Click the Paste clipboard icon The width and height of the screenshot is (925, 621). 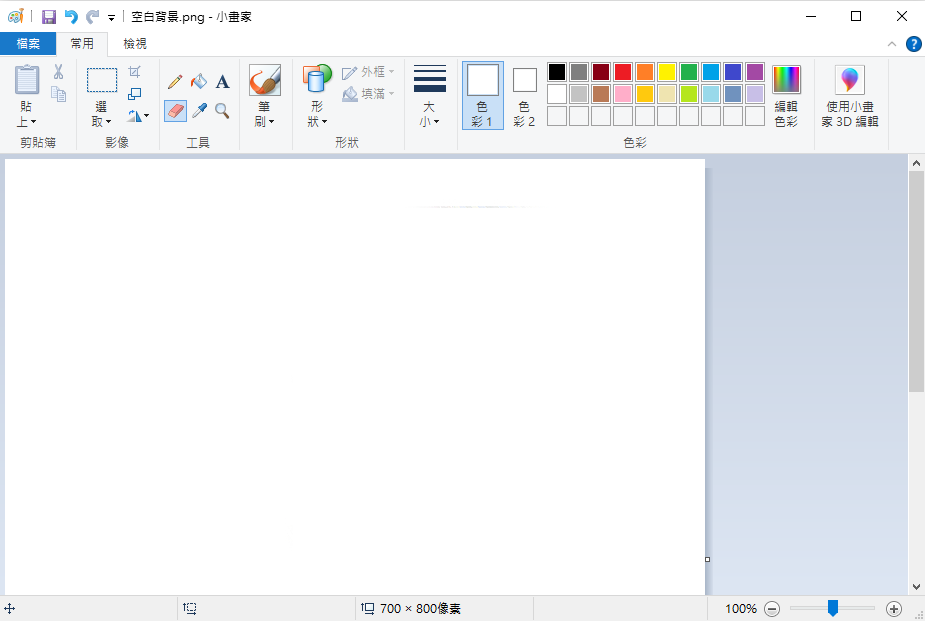point(27,79)
